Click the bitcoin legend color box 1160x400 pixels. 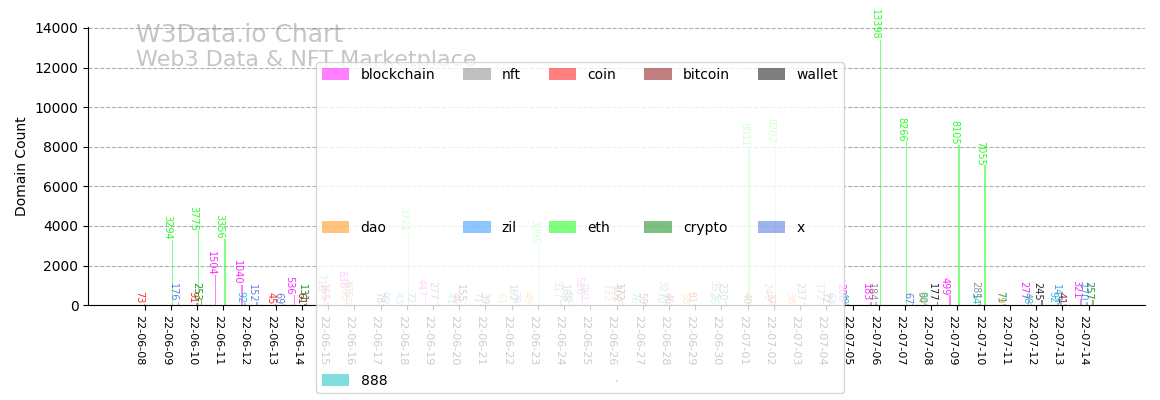click(x=657, y=74)
